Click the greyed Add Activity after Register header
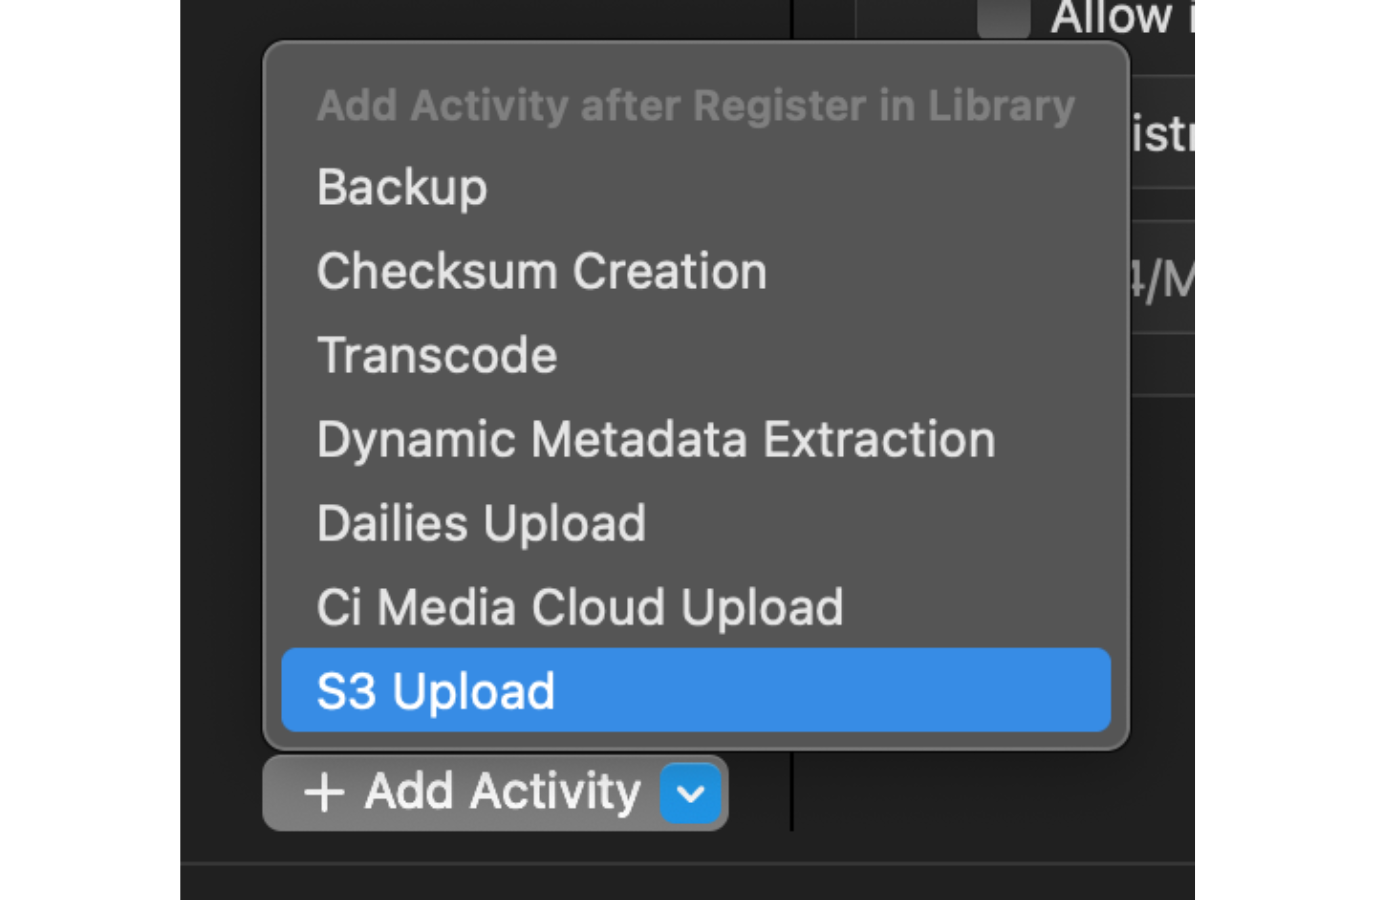The image size is (1375, 900). click(x=695, y=106)
